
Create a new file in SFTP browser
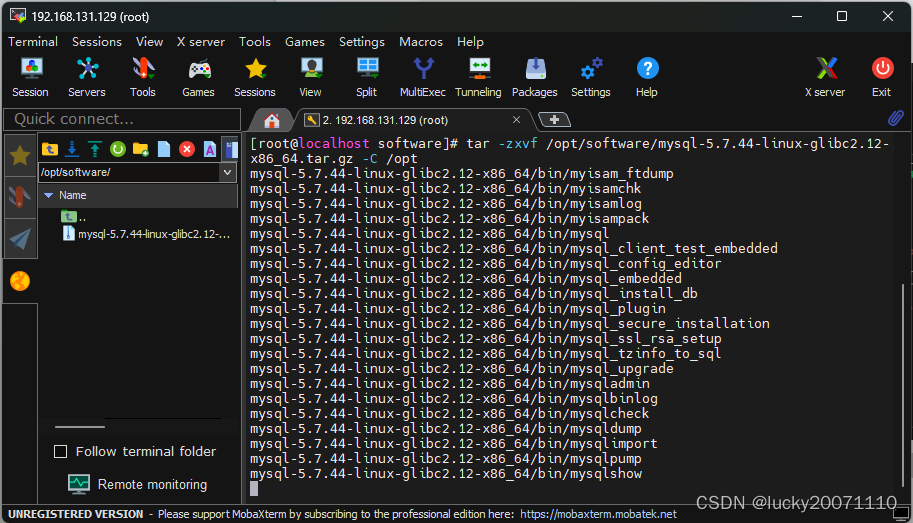[164, 149]
